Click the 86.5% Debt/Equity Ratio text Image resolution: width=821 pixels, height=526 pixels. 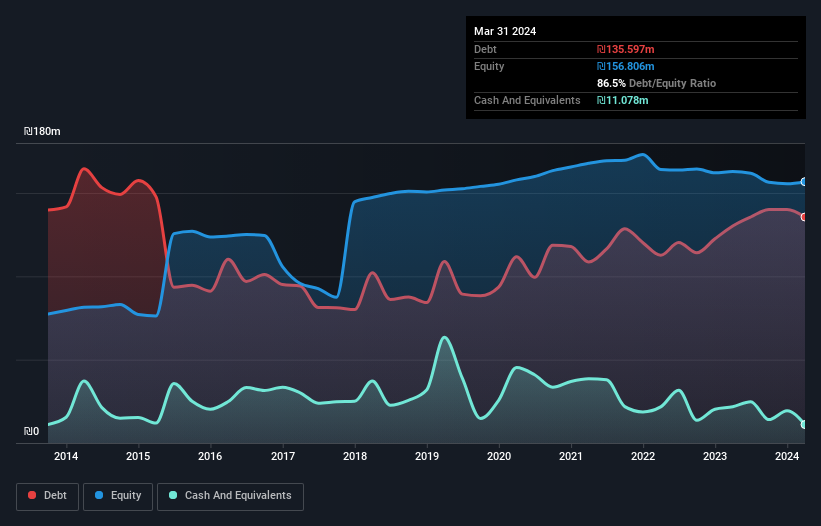pos(656,83)
